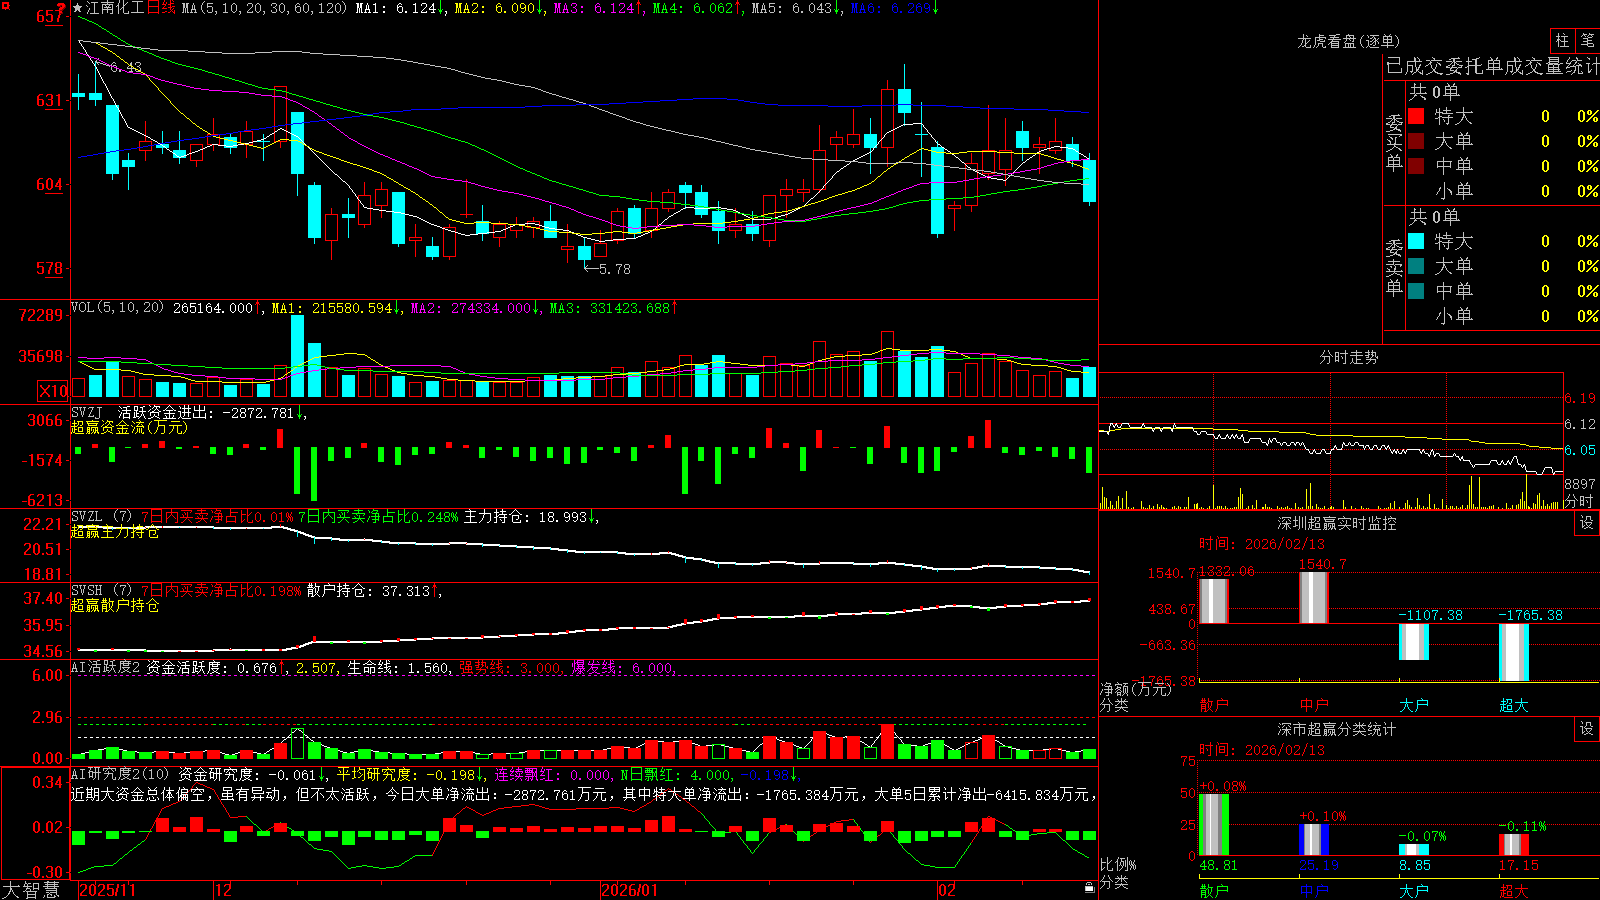
Task: Click the 超赢资金流(万元) label
Action: tap(129, 427)
